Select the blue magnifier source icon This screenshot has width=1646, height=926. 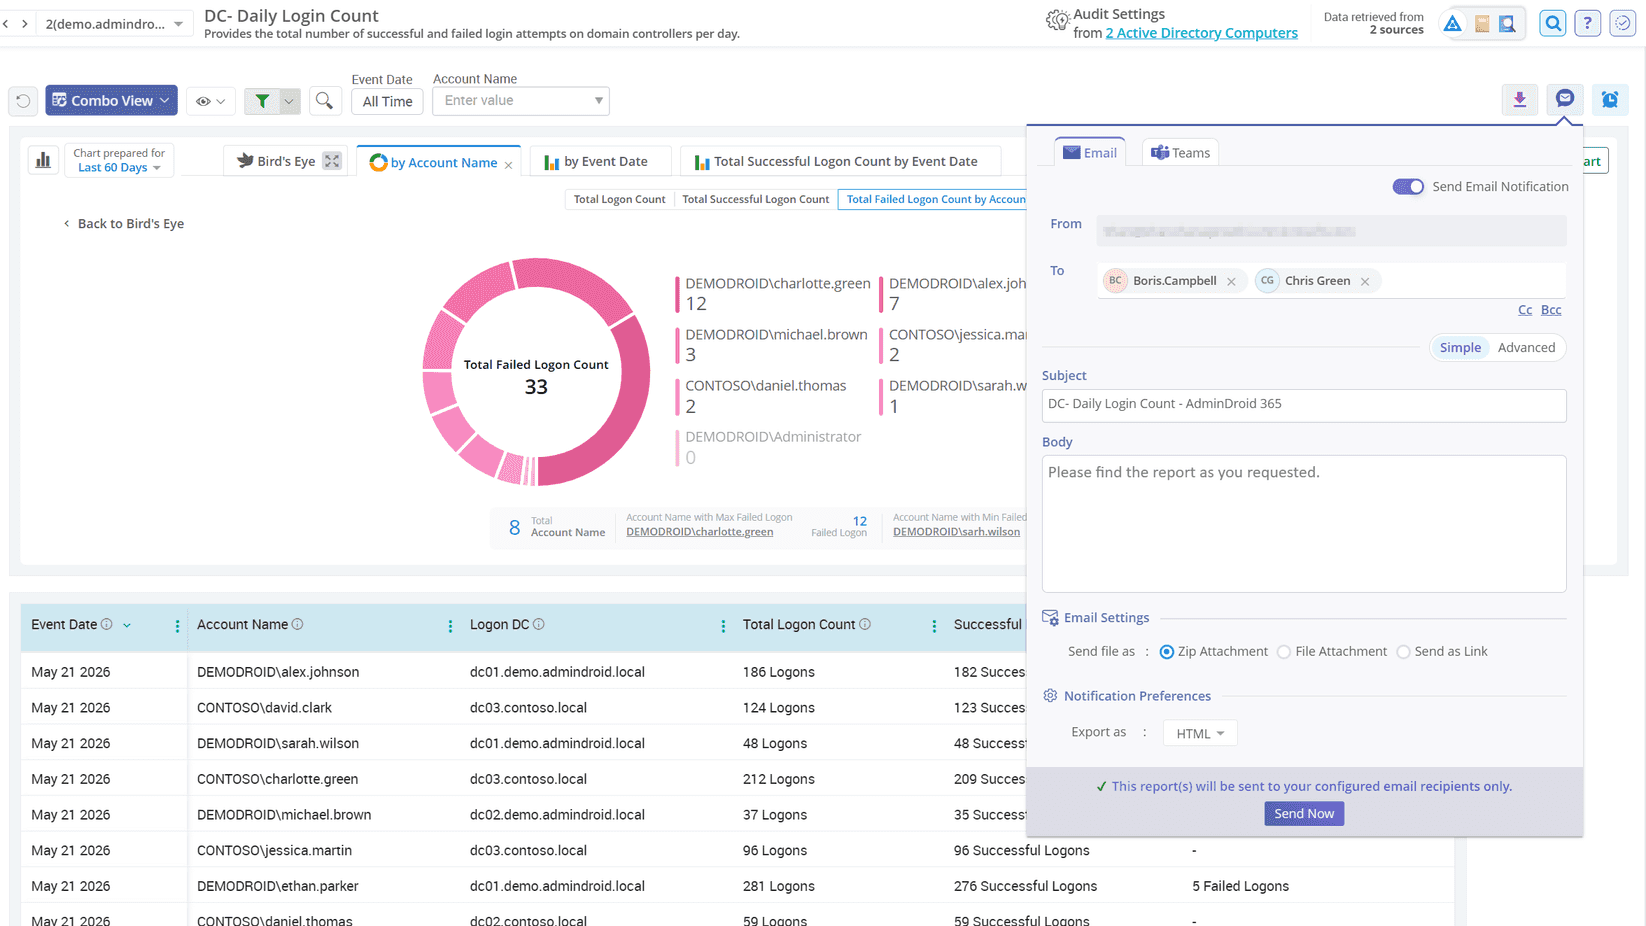(x=1507, y=23)
